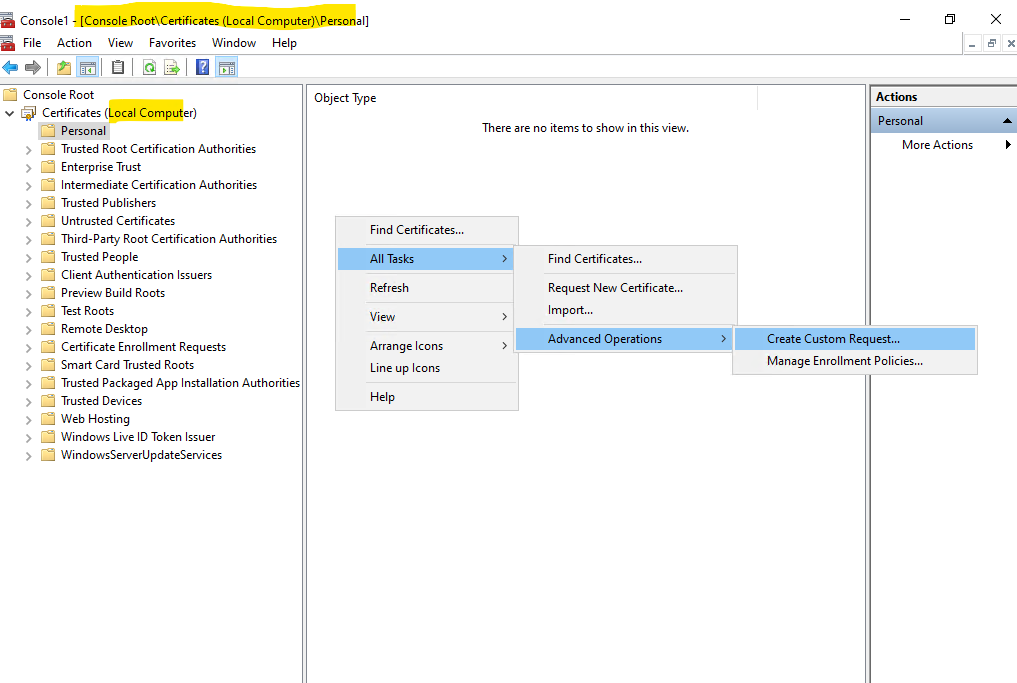The image size is (1017, 683).
Task: Expand the Trusted Root Certification Authorities node
Action: coord(29,150)
